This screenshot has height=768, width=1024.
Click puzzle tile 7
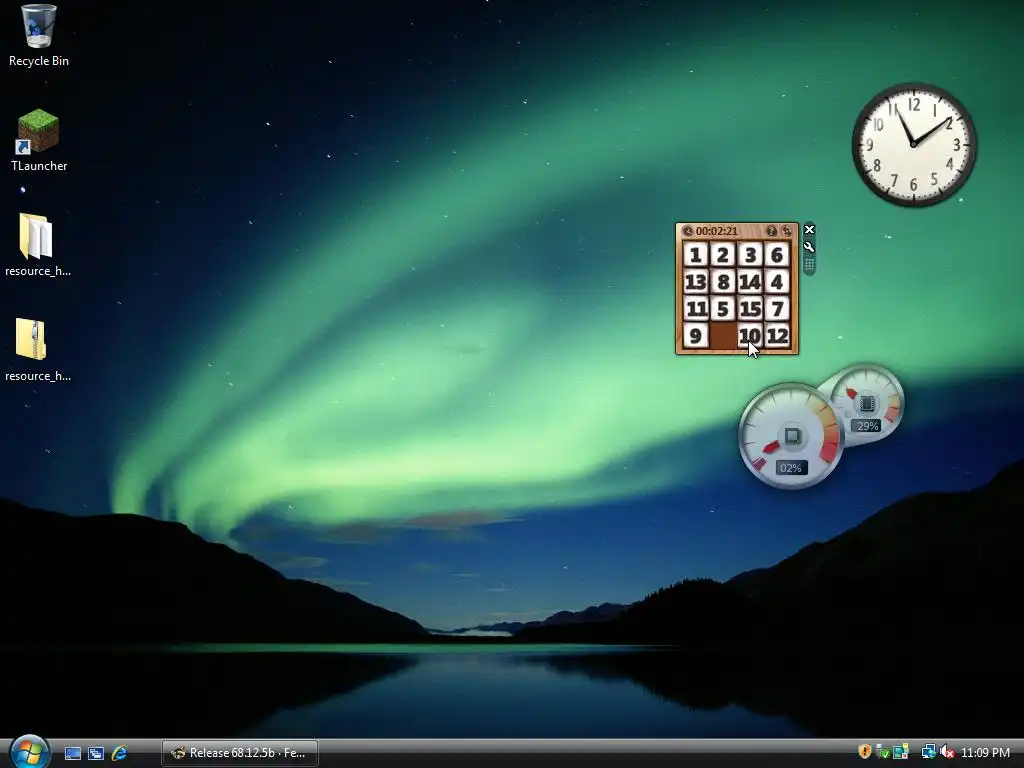tap(777, 309)
